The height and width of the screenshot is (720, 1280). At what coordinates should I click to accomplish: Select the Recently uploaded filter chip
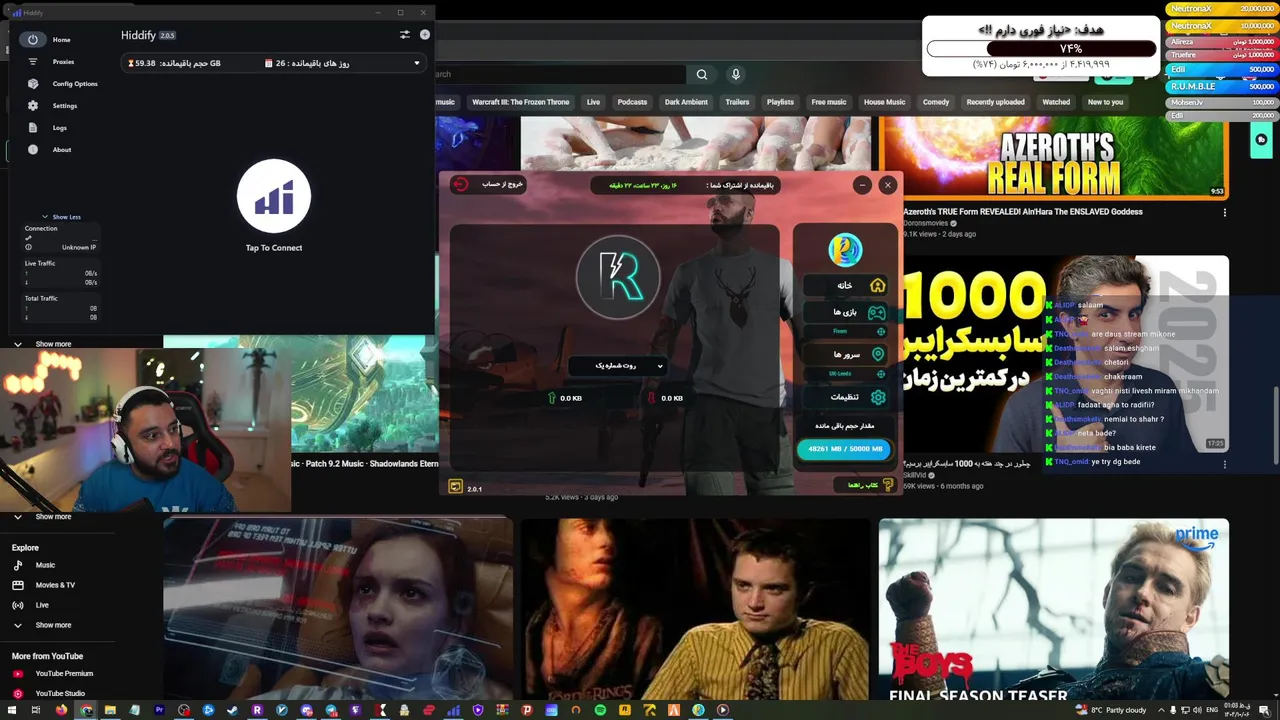point(995,102)
